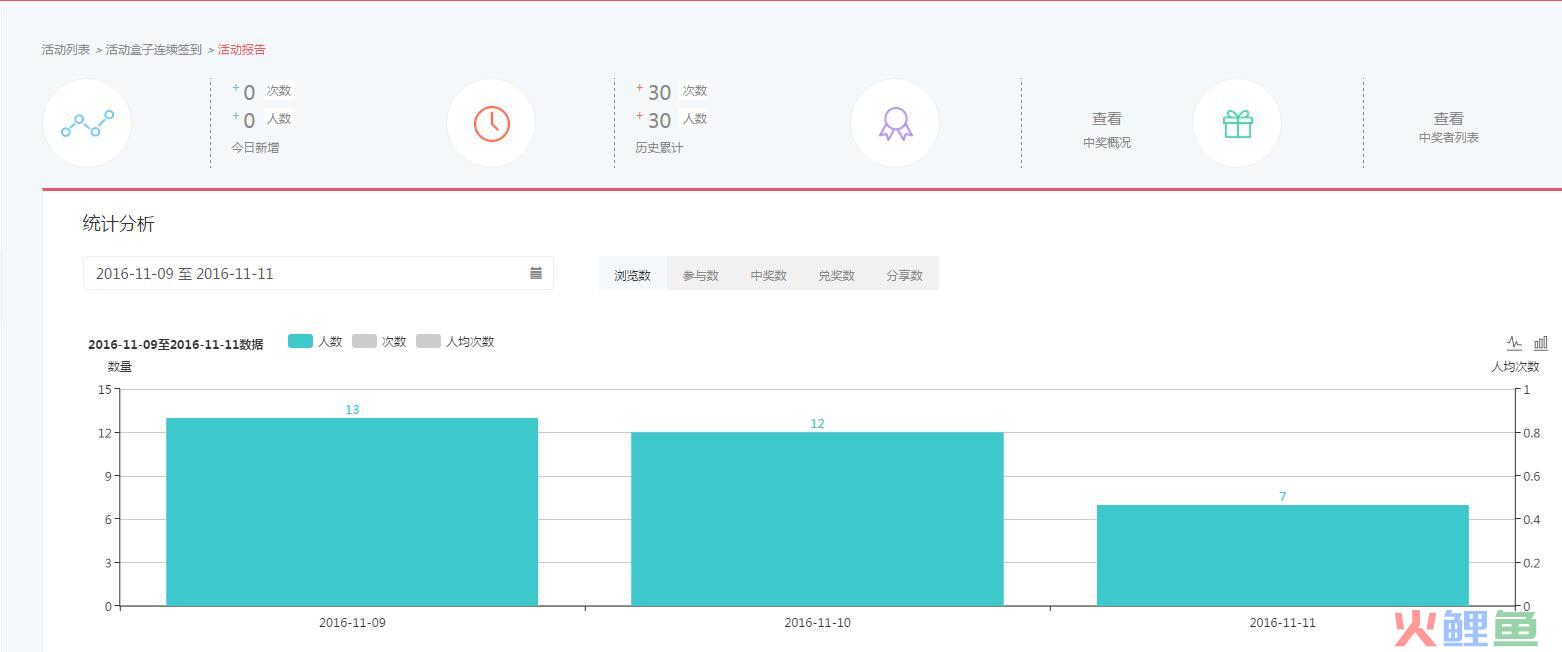Select the 浏览数 tab
Image resolution: width=1562 pixels, height=652 pixels.
click(x=633, y=275)
